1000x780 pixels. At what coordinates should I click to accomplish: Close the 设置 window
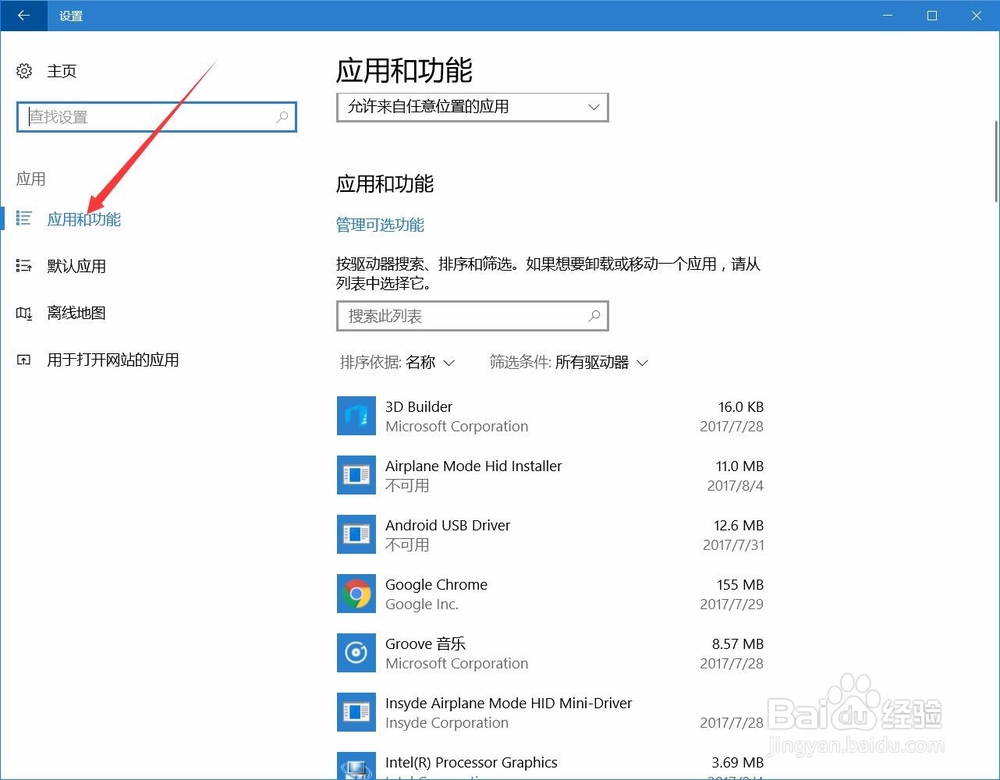point(976,15)
